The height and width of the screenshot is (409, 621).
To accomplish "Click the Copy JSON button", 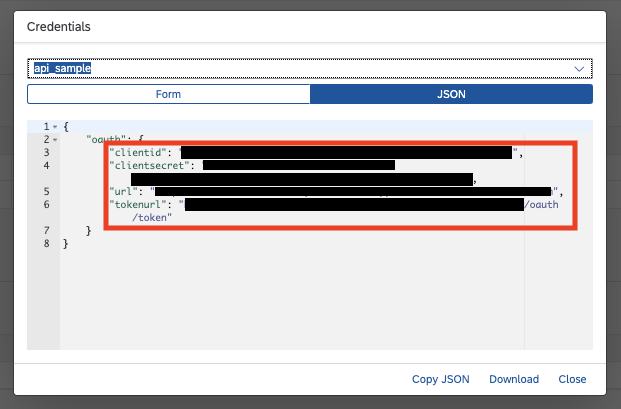I will (440, 379).
